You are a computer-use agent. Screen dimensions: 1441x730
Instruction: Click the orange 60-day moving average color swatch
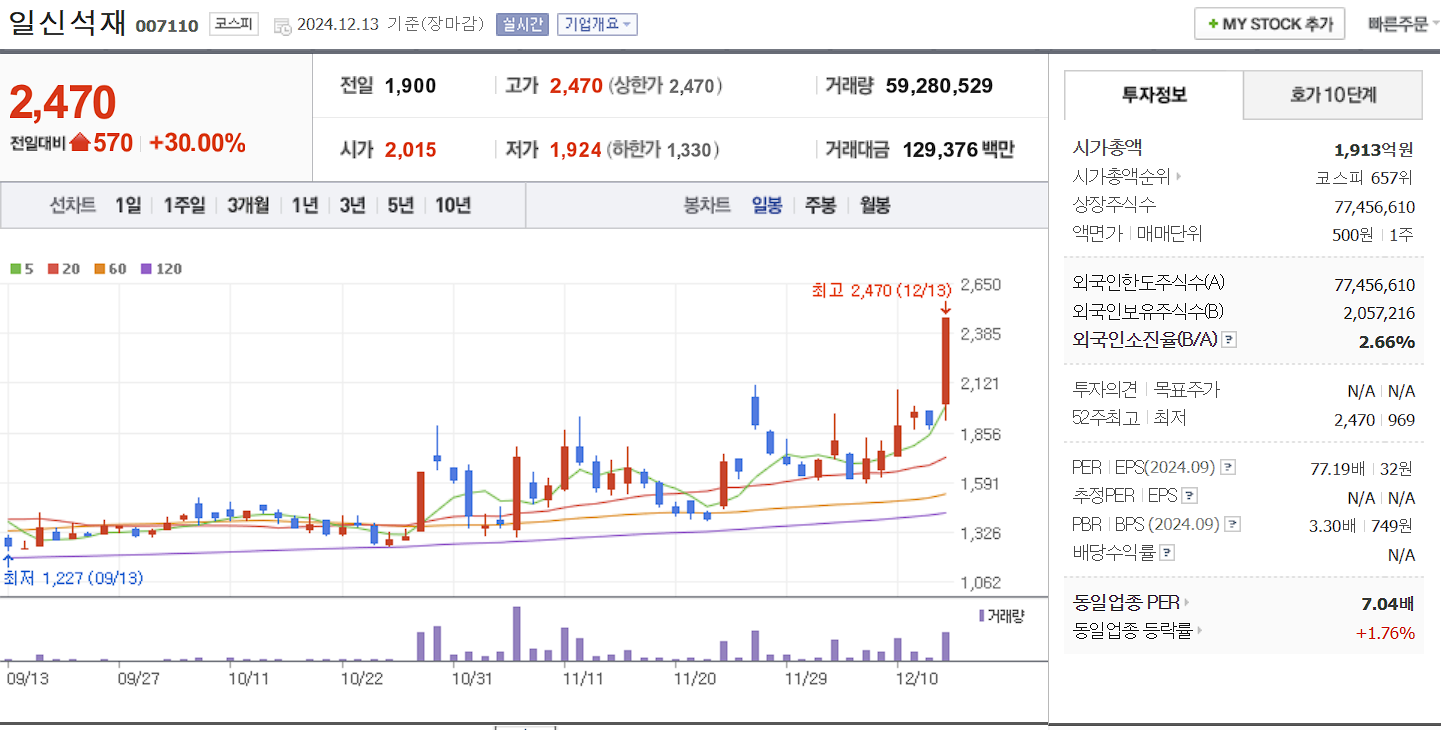tap(100, 269)
